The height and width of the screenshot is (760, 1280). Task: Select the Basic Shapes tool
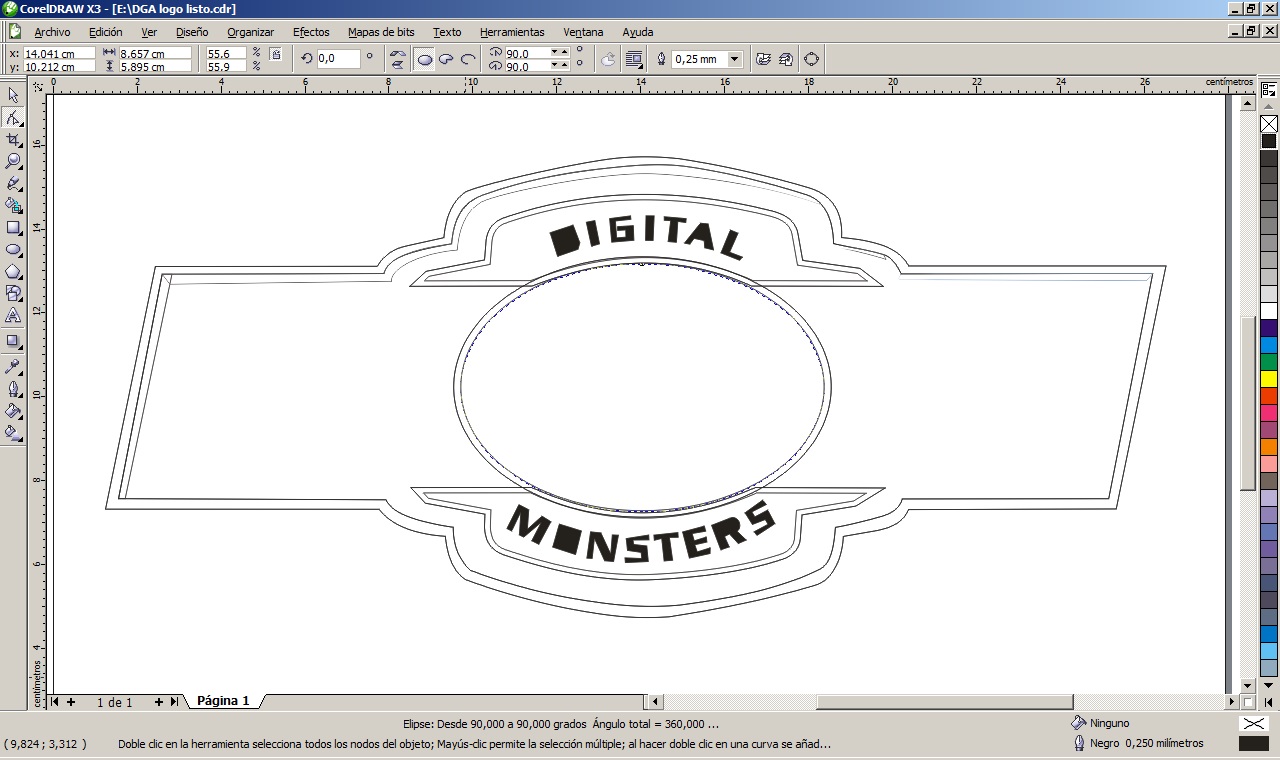[x=13, y=293]
